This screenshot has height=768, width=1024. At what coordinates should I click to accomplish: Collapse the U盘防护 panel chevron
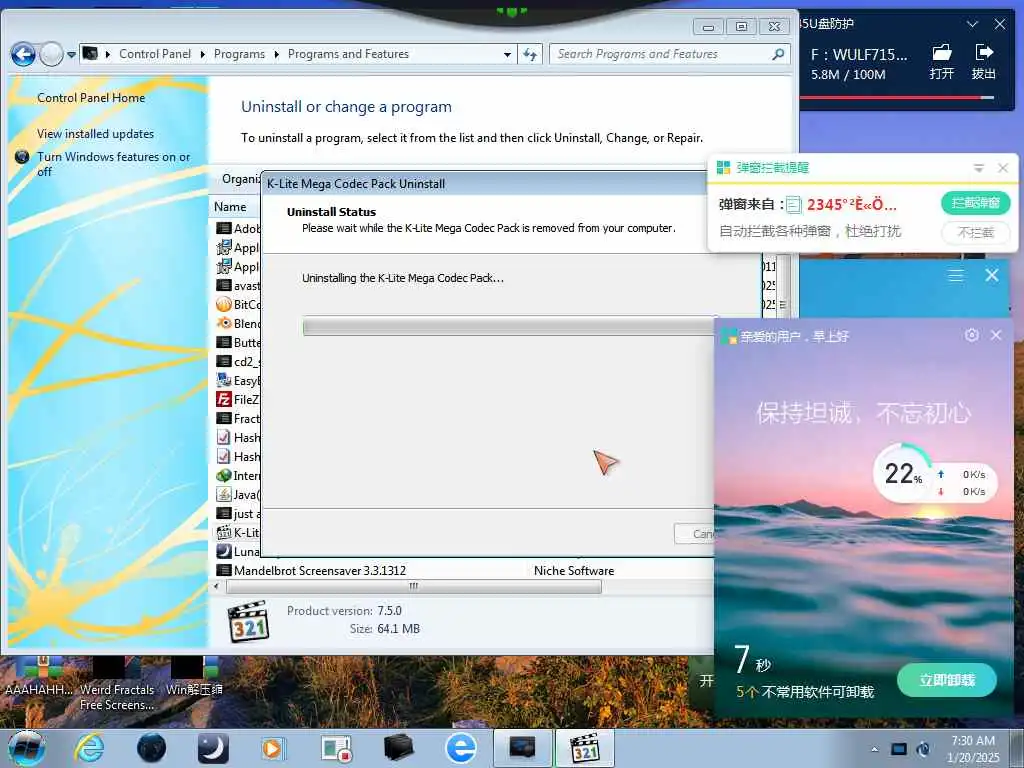pos(972,24)
